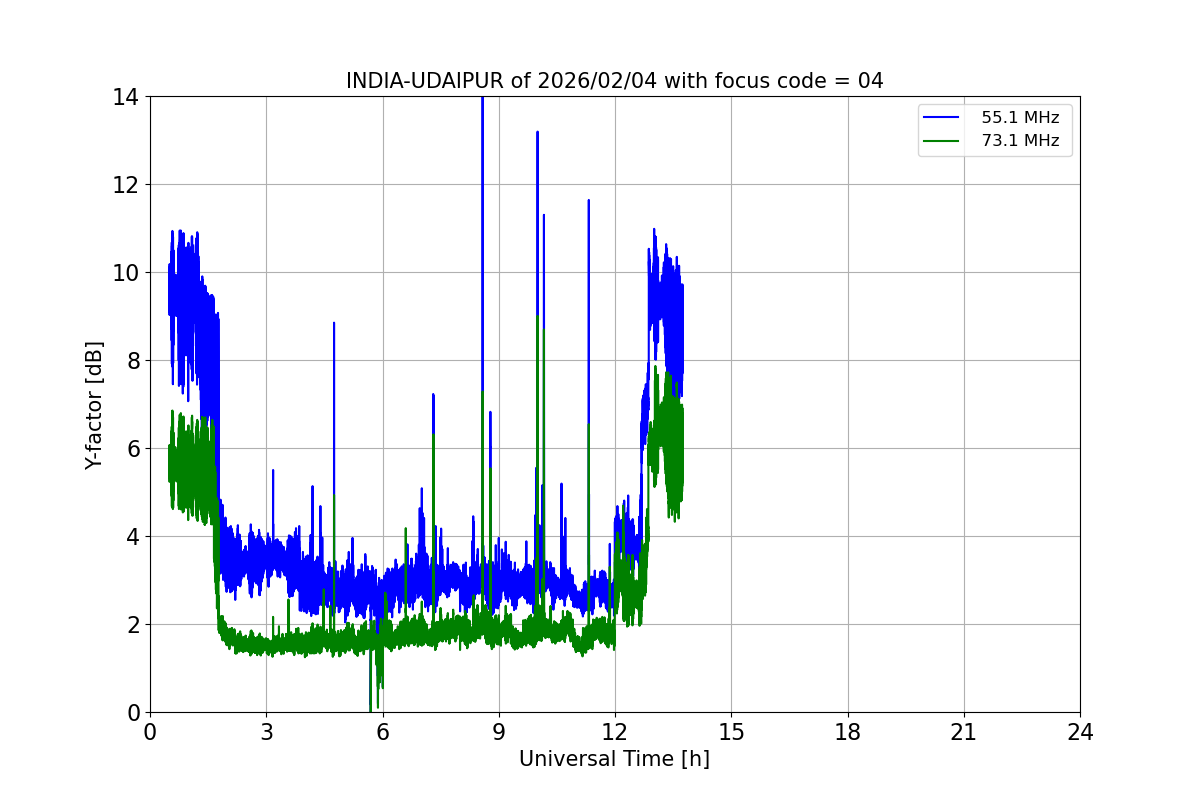Click x-axis tick label 21

click(964, 732)
